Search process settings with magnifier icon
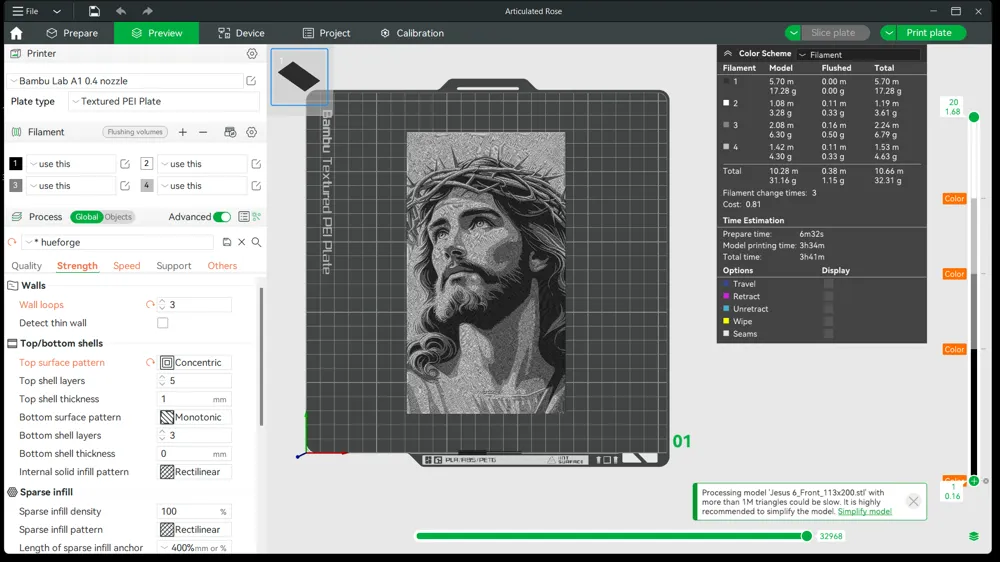 [x=256, y=242]
